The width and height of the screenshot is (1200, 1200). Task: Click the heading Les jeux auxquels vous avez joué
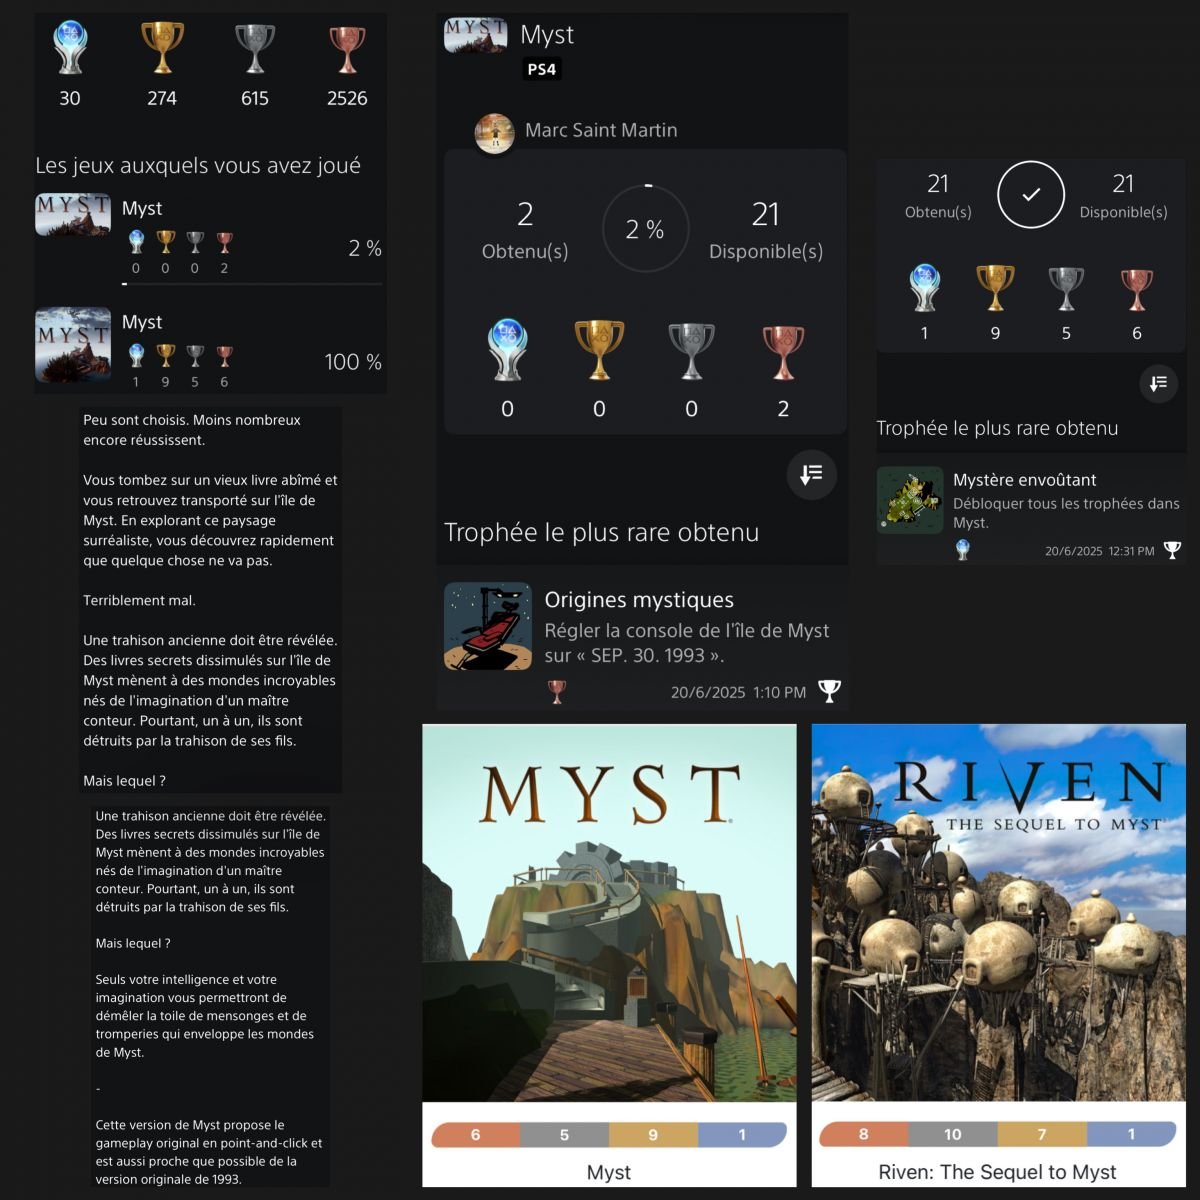(198, 165)
